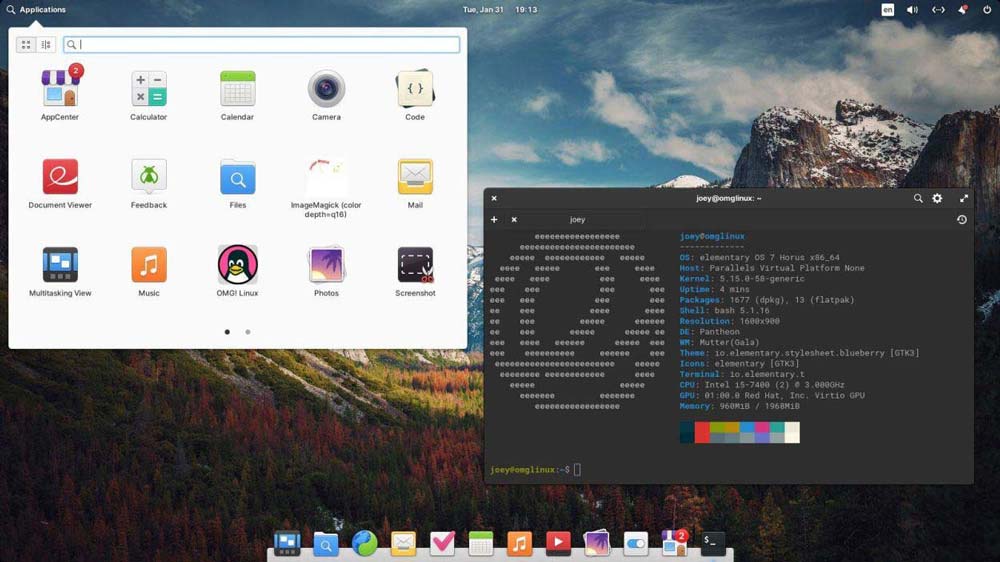This screenshot has width=1000, height=562.
Task: Open AppCenter from the dock
Action: 674,544
